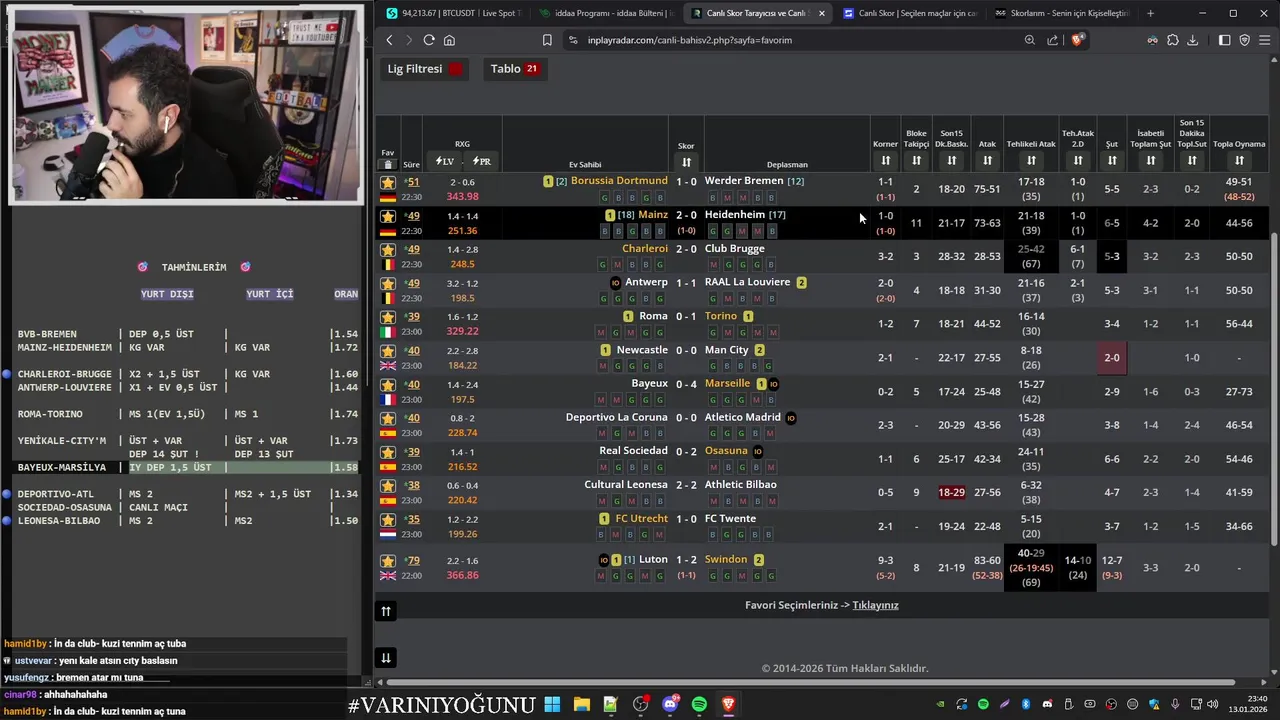Open a new browser tab with plus
Screen dimensions: 1280x720
click(1150, 13)
